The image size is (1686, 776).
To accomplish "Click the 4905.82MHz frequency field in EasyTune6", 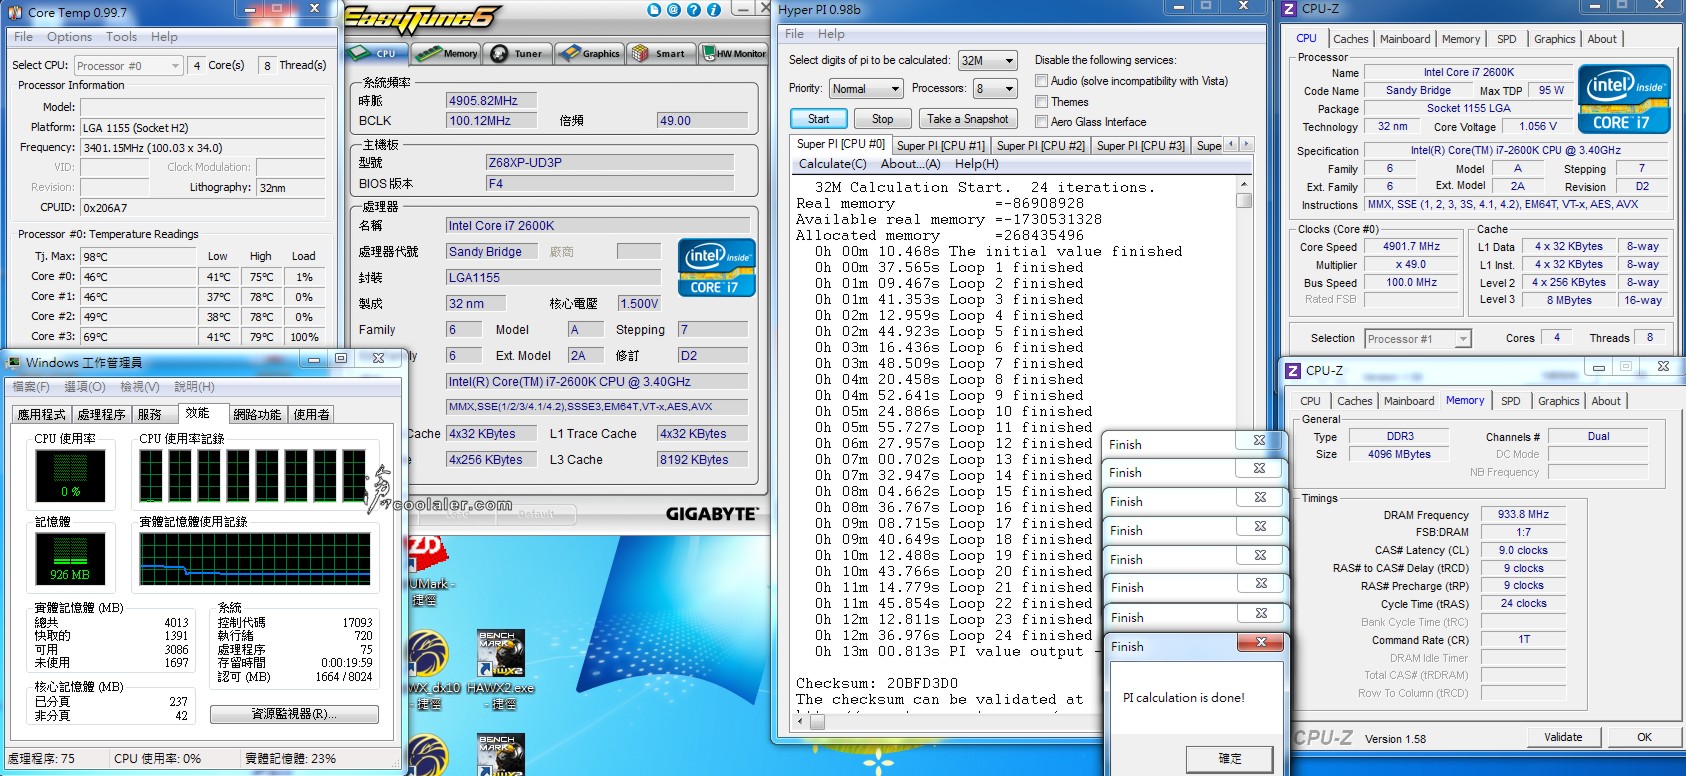I will pos(491,101).
